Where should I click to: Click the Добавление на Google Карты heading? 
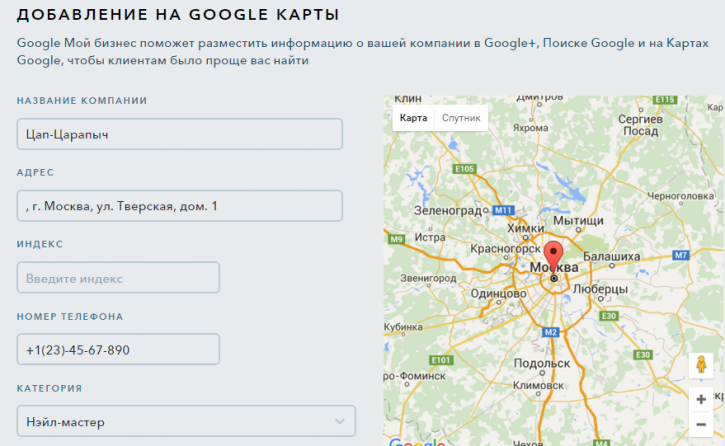point(178,15)
